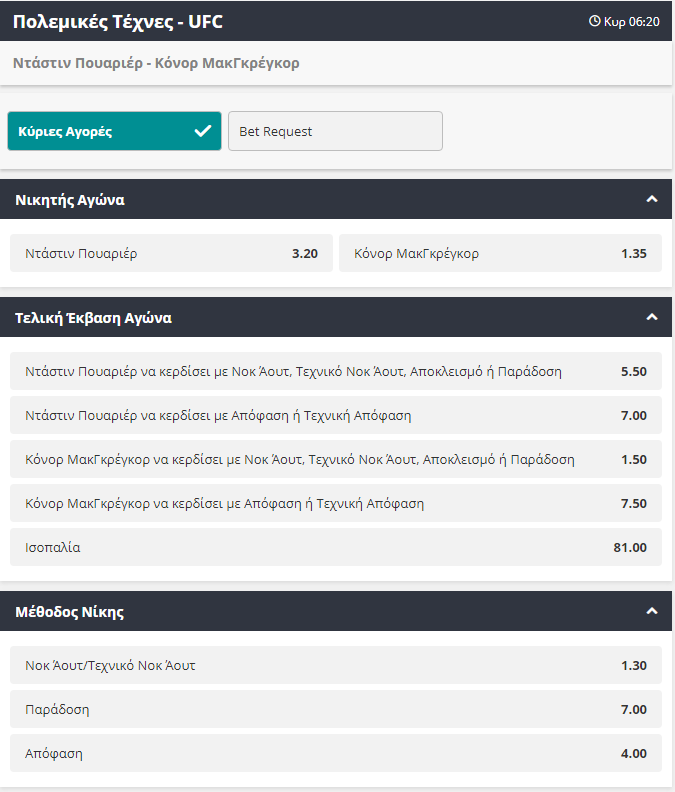This screenshot has height=792, width=675.
Task: Click the Πολεμικές Τέχνες - UFC header title
Action: click(x=117, y=21)
